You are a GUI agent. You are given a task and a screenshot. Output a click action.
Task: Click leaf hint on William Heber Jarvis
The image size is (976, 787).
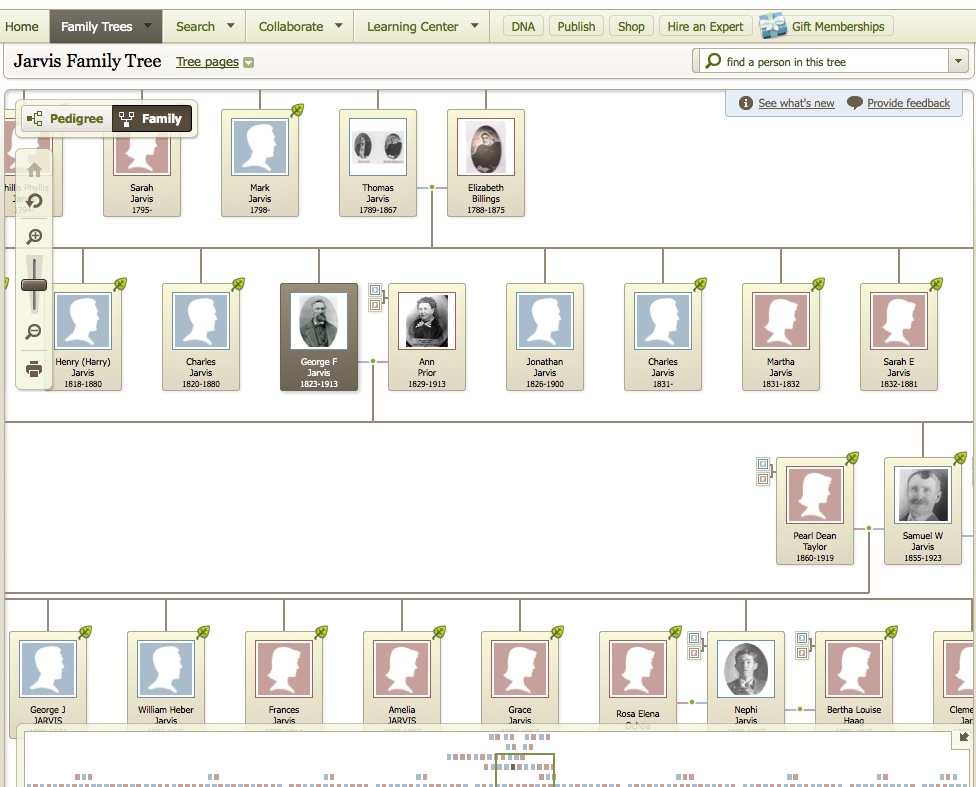click(204, 632)
